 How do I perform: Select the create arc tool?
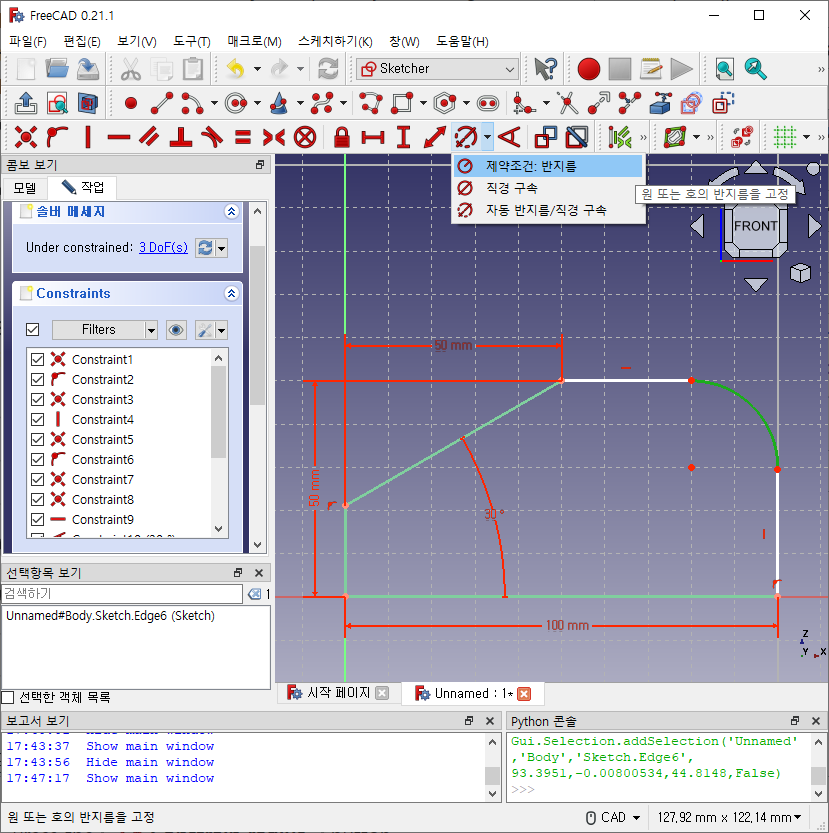[x=192, y=103]
